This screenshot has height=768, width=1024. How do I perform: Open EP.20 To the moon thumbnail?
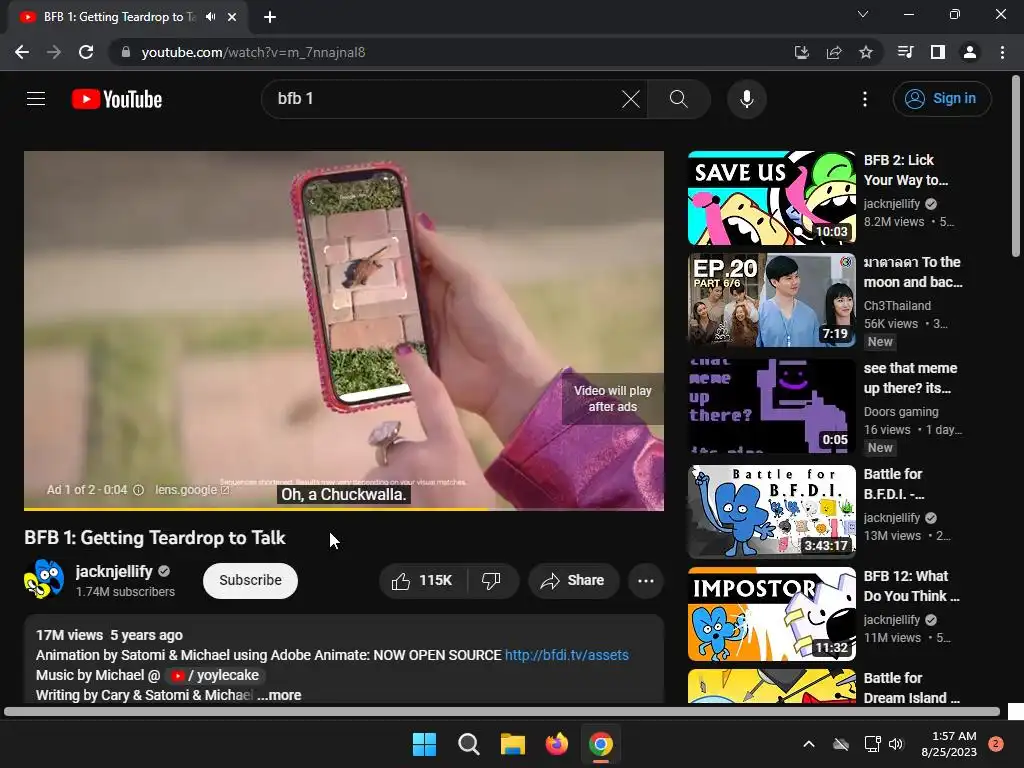pyautogui.click(x=771, y=300)
